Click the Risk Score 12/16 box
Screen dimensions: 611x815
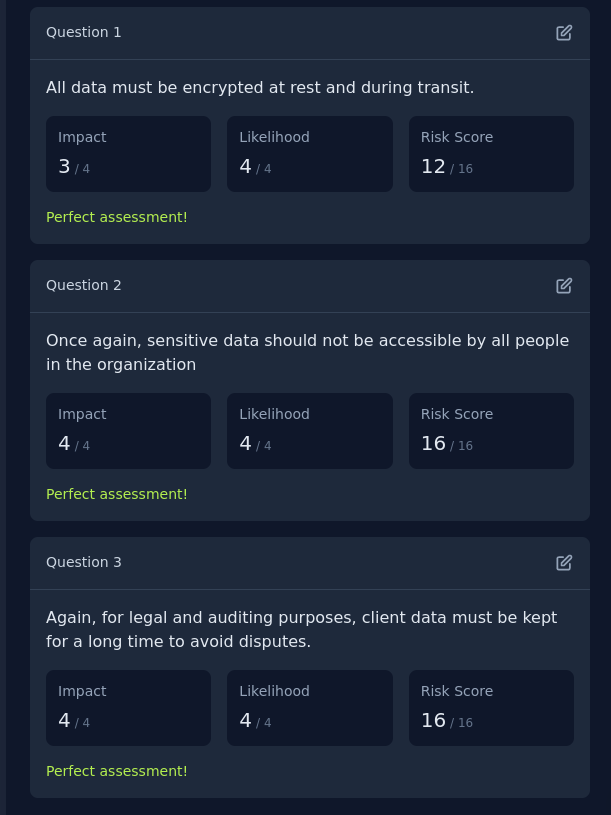491,154
